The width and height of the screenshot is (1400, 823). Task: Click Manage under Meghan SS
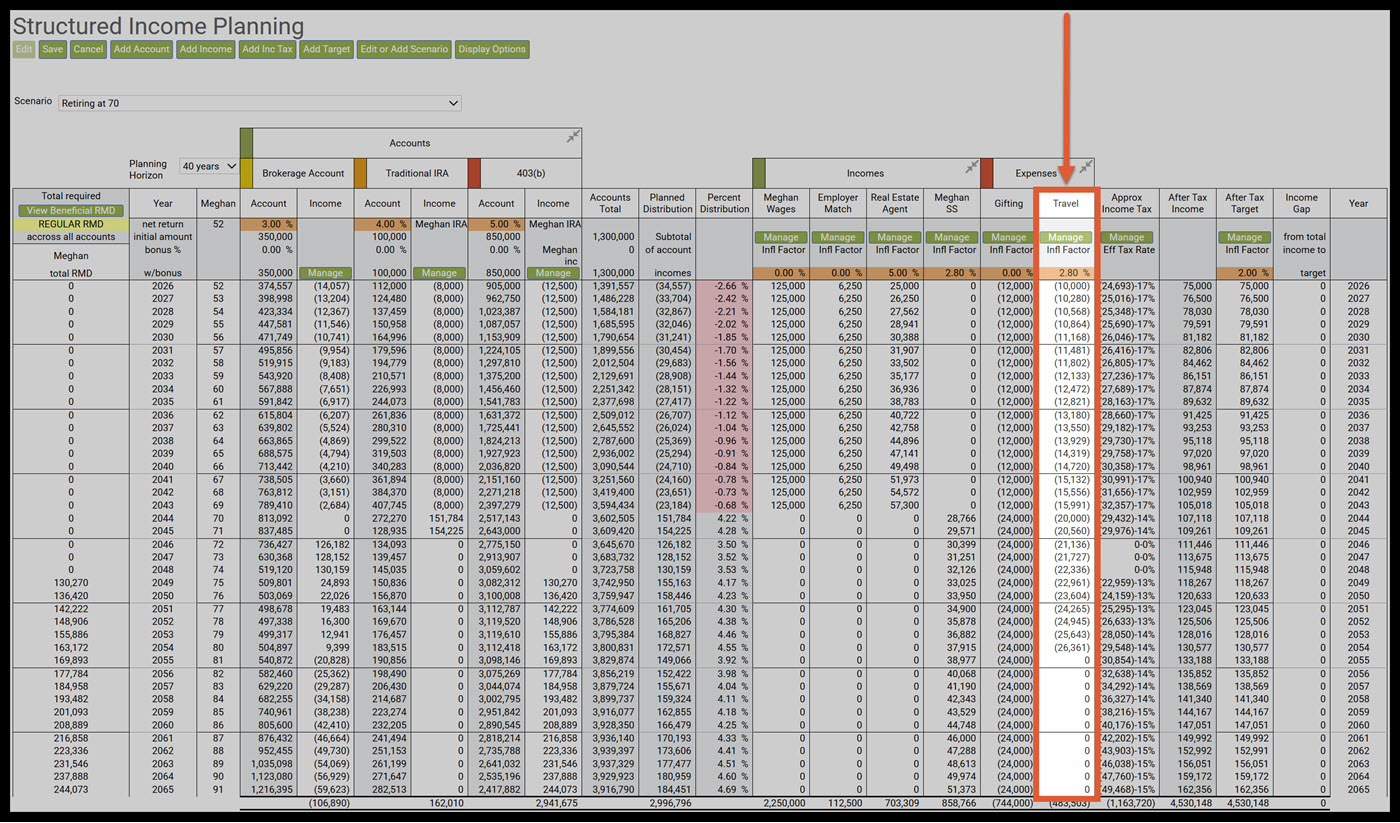point(952,238)
